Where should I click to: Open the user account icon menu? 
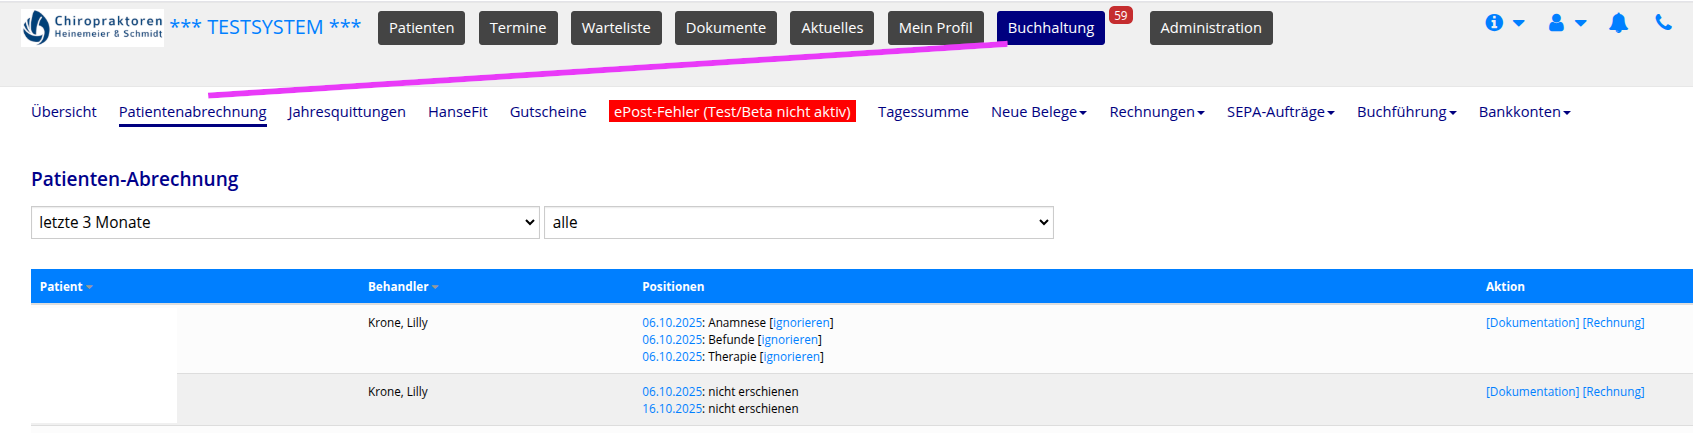point(1557,23)
